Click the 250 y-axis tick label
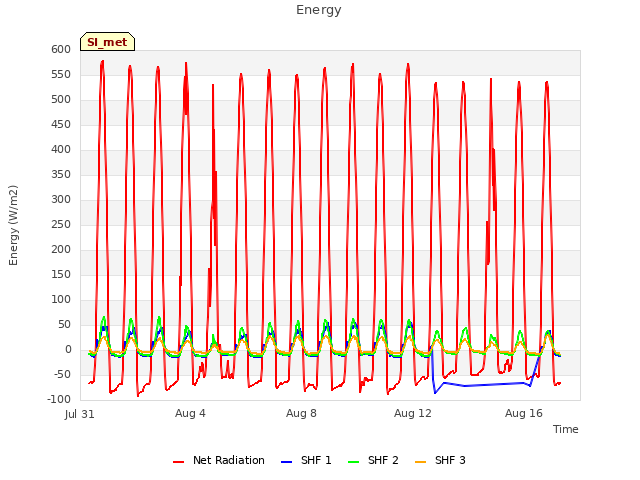 coord(61,224)
